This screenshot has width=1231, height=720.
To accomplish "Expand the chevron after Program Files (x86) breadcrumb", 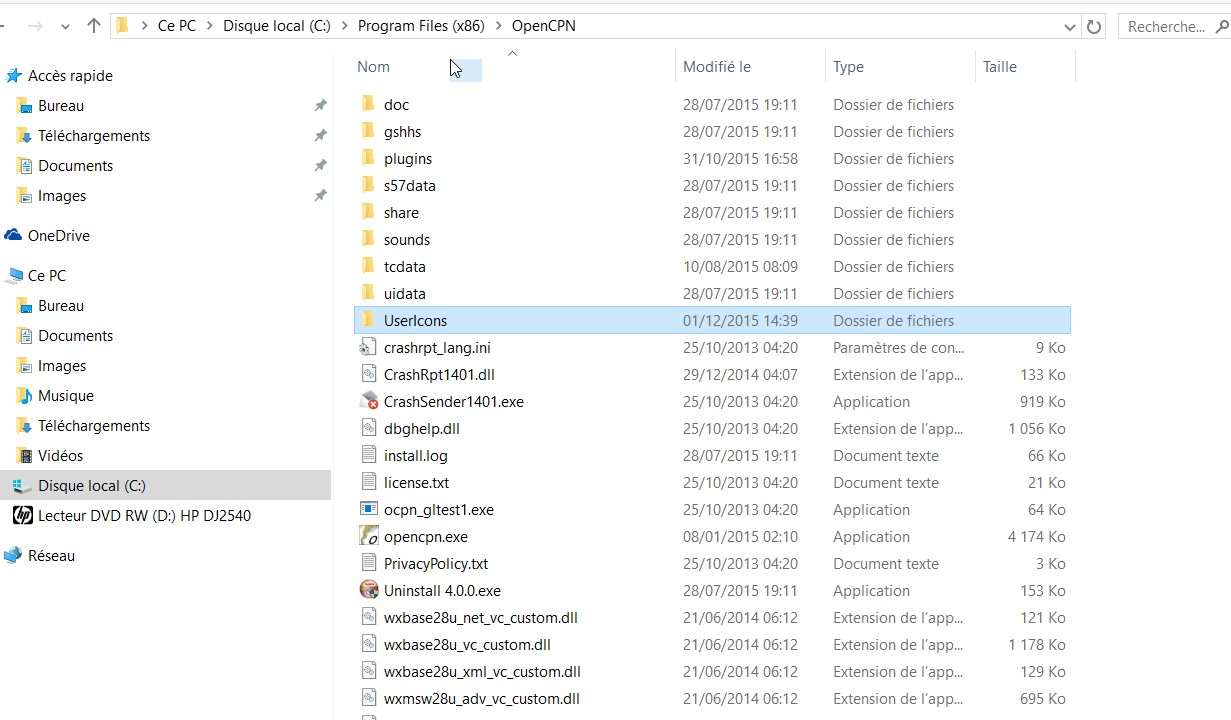I will (499, 26).
